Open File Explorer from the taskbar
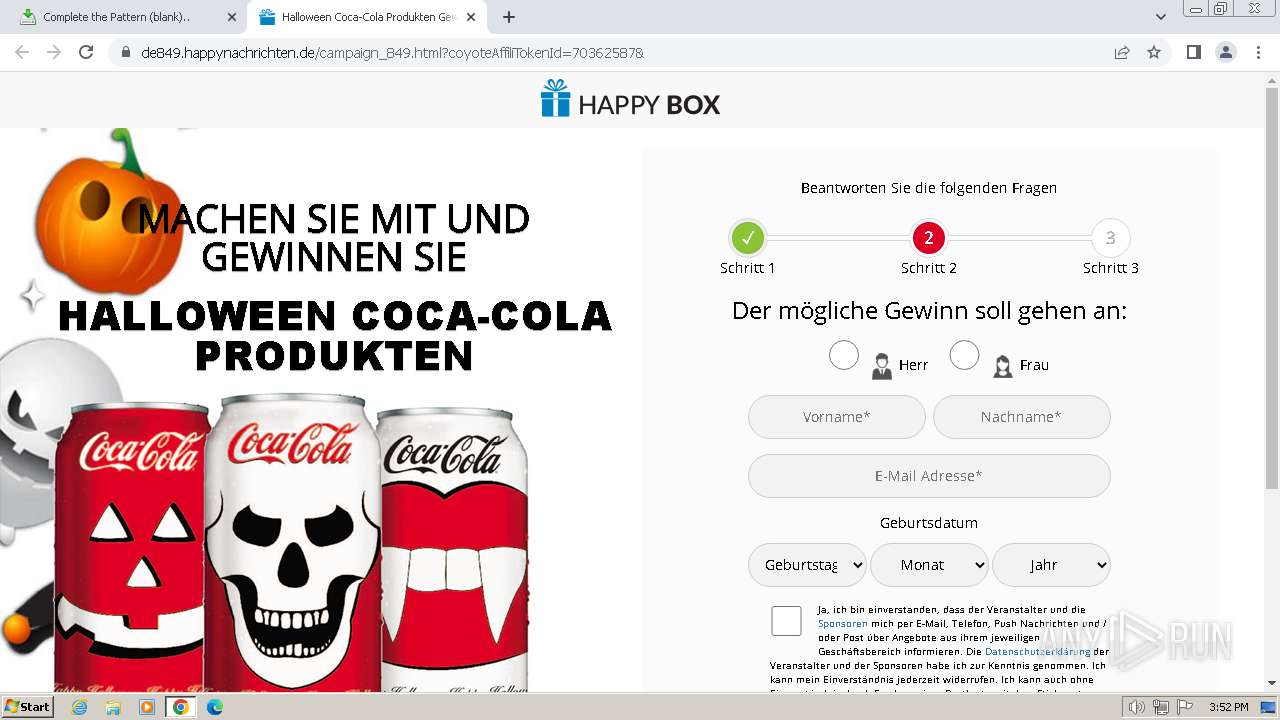This screenshot has width=1280, height=720. (113, 707)
